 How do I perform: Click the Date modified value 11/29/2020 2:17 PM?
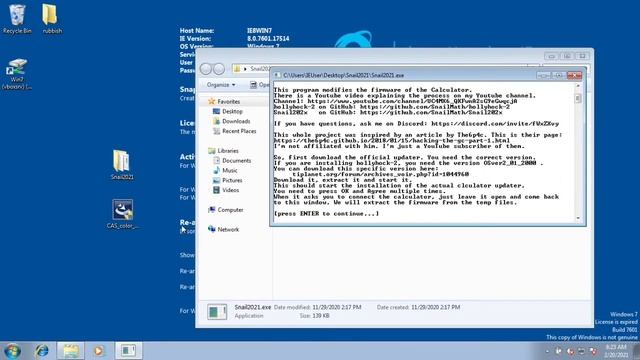click(337, 307)
